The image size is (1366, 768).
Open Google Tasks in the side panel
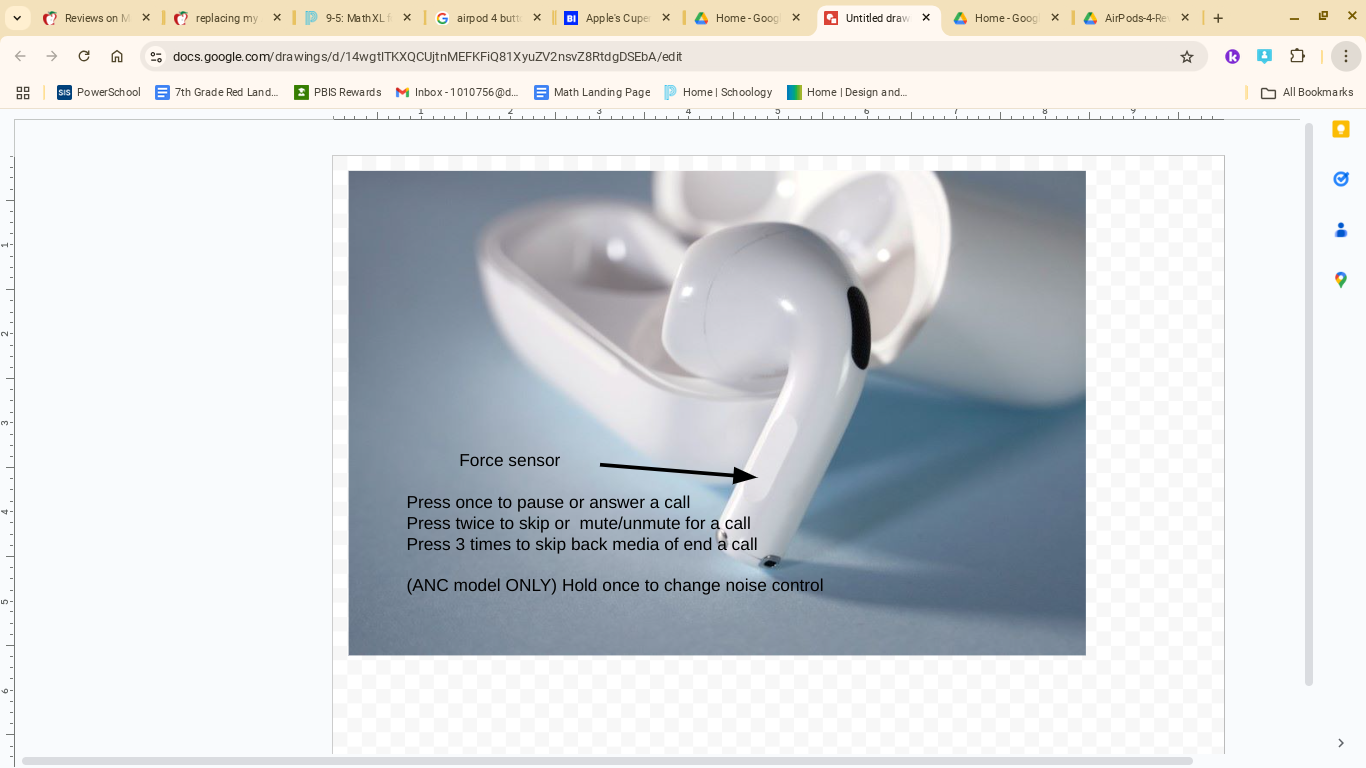[x=1341, y=179]
